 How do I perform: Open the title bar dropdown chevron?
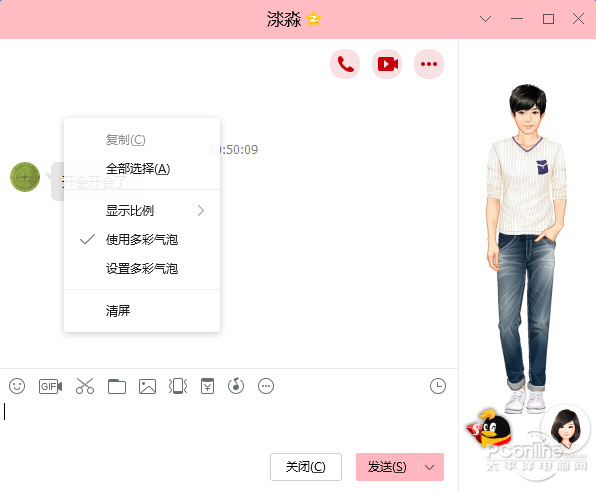coord(485,19)
